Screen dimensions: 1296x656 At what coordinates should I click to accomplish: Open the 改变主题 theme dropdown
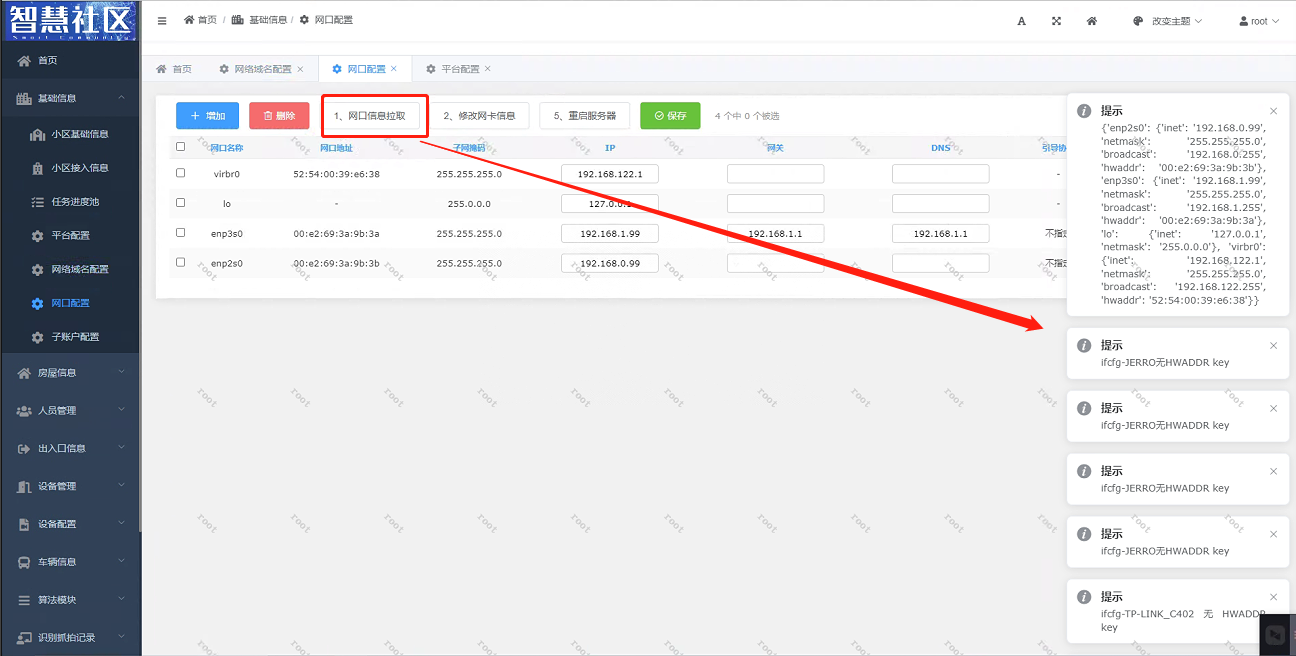click(1167, 21)
